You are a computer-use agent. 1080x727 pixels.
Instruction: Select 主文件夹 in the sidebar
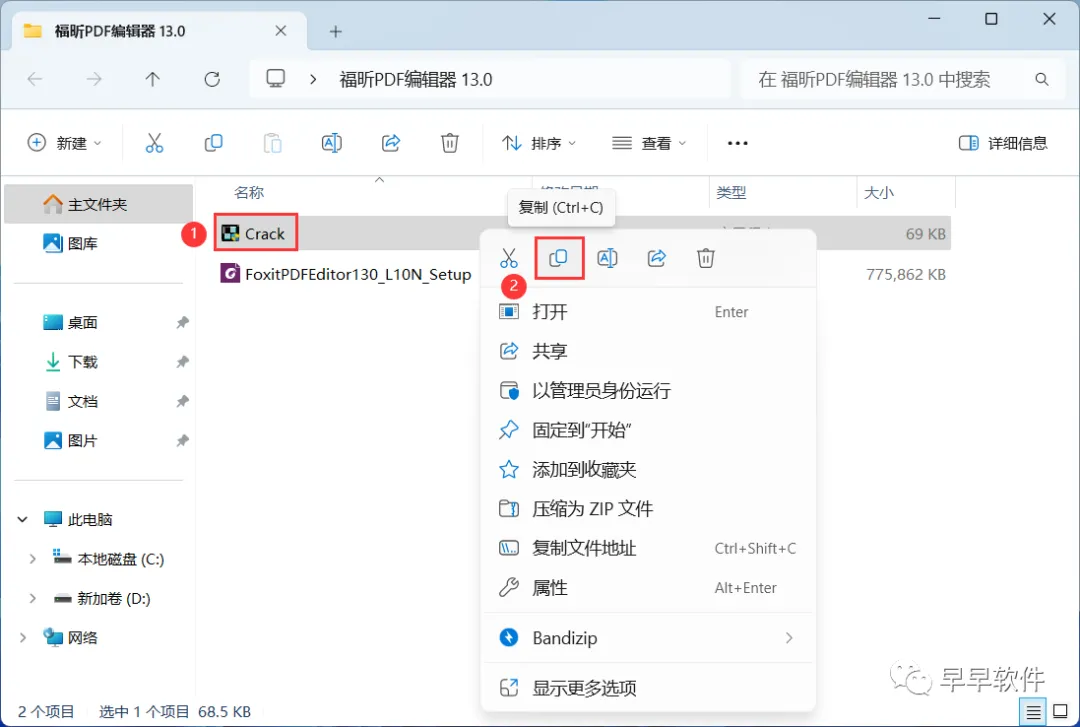coord(98,204)
